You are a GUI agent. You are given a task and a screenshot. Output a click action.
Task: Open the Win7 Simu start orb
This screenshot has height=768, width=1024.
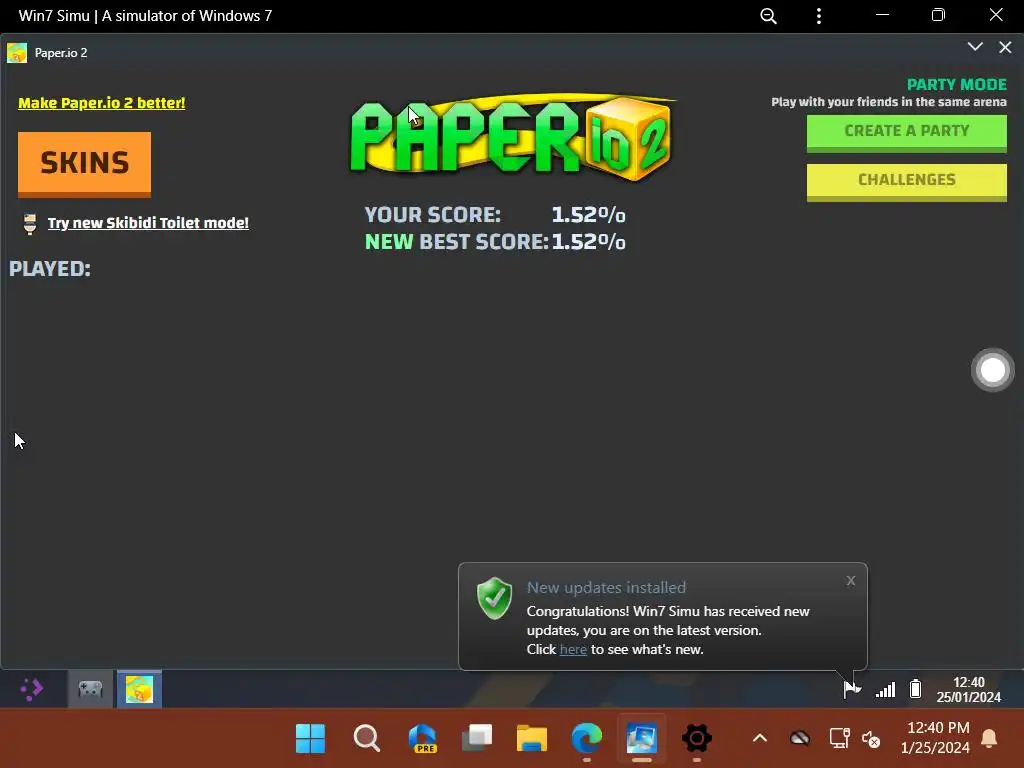pyautogui.click(x=31, y=689)
